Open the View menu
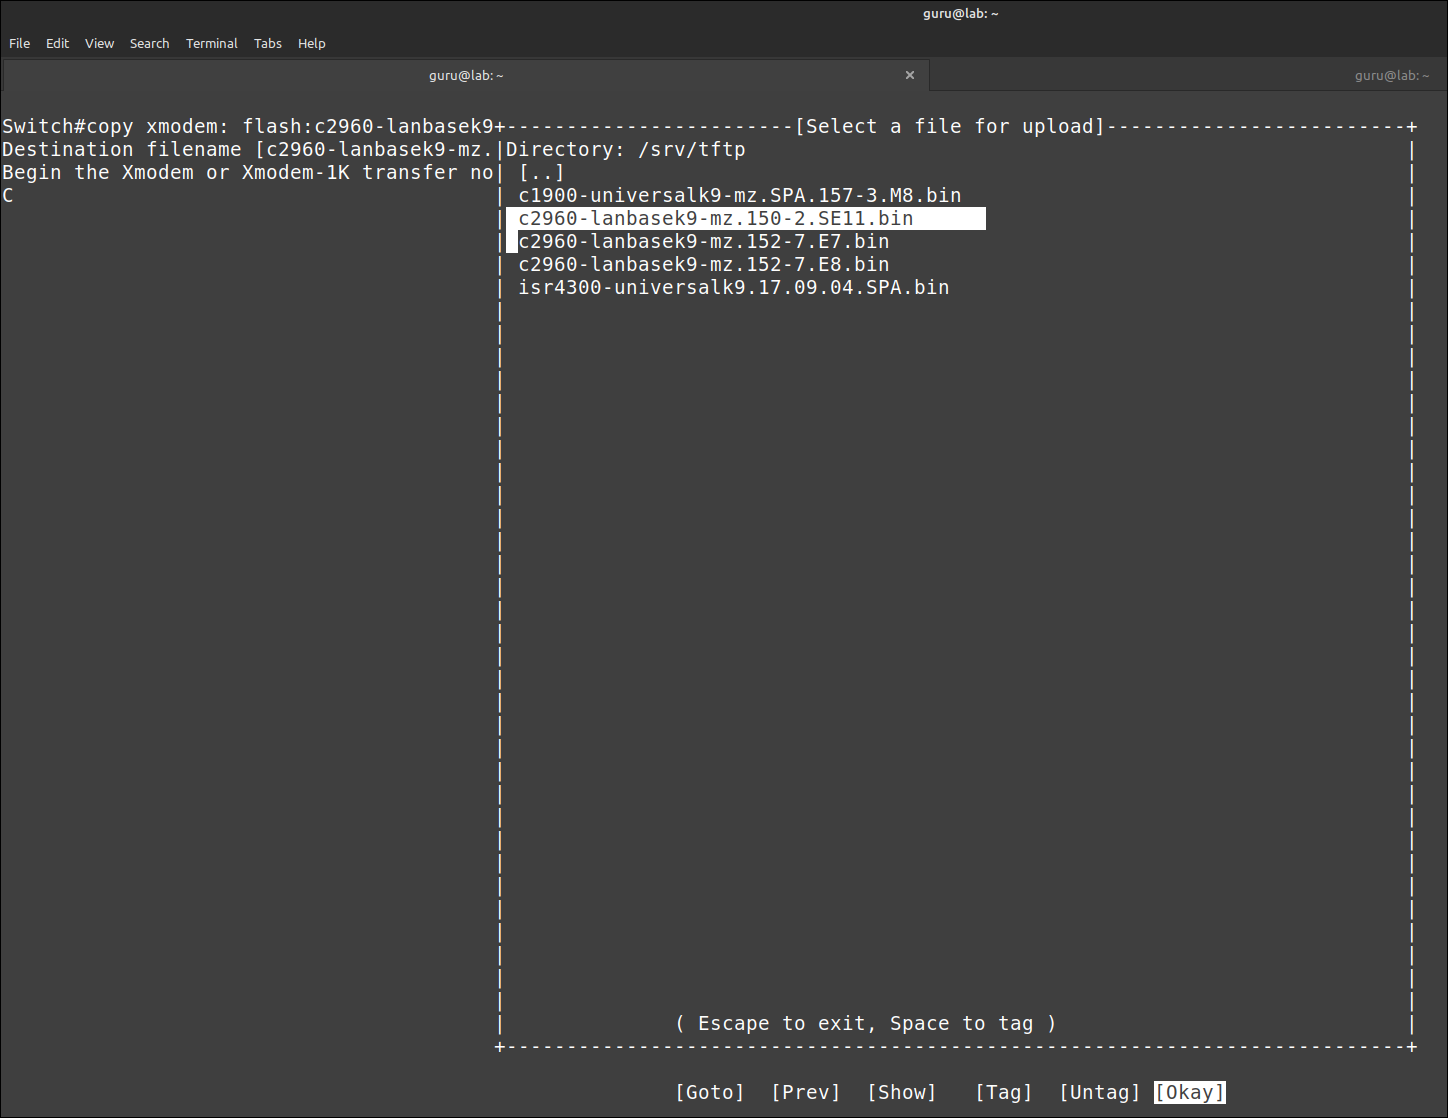Image resolution: width=1448 pixels, height=1118 pixels. point(99,43)
